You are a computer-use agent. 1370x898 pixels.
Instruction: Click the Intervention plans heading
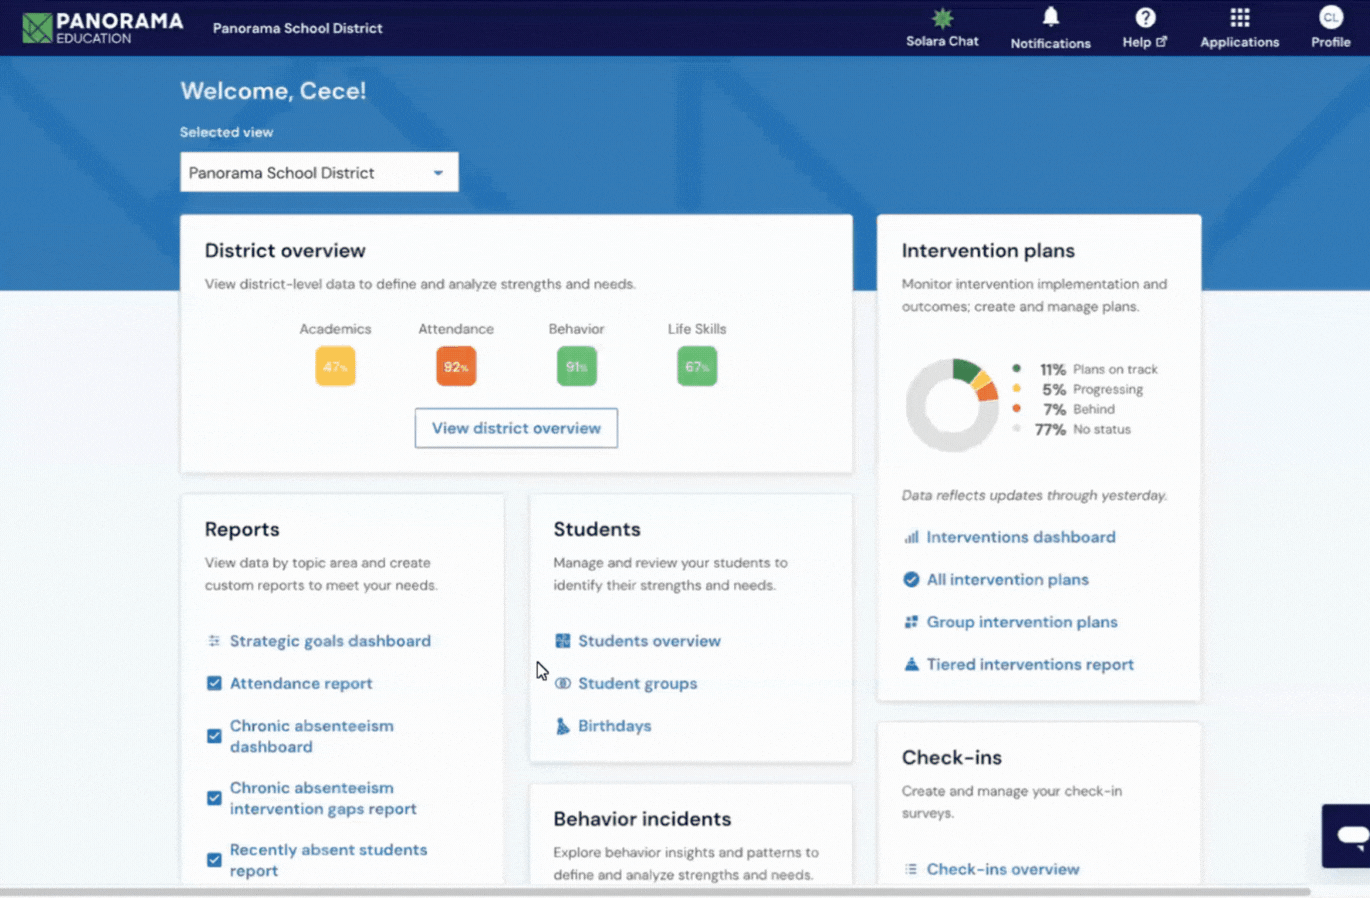coord(988,251)
